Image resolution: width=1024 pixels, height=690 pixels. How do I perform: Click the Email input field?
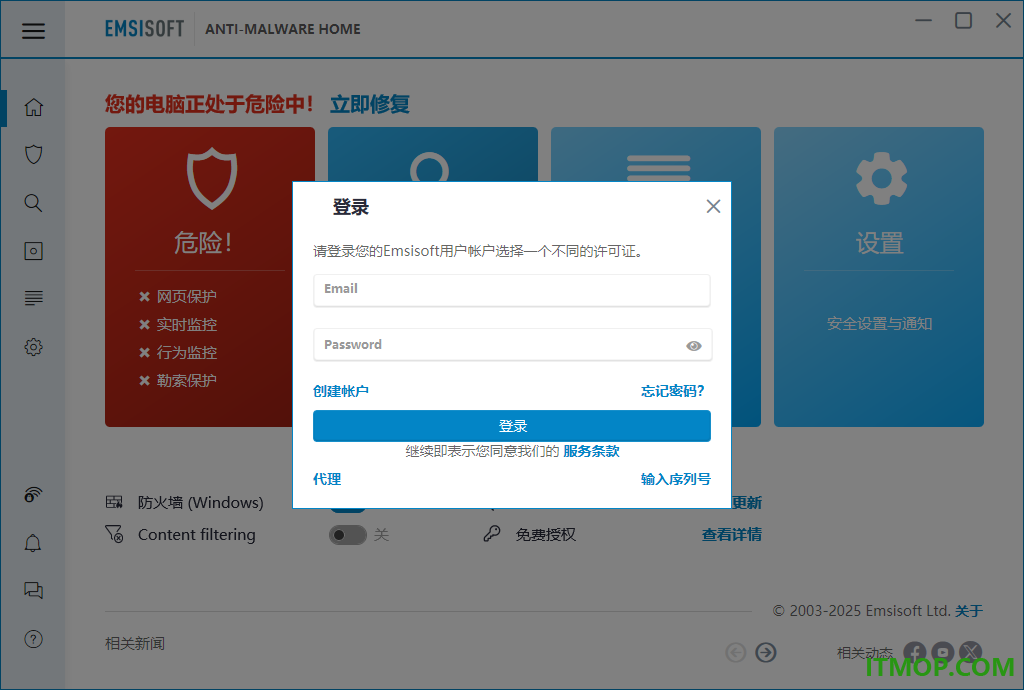tap(511, 290)
